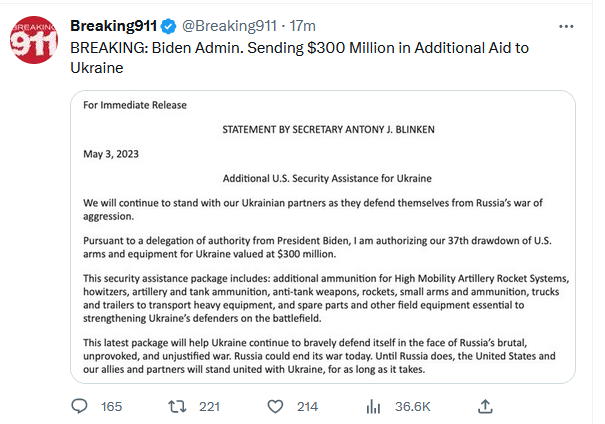Retweet using the retweet arrows icon
605x424 pixels.
176,405
